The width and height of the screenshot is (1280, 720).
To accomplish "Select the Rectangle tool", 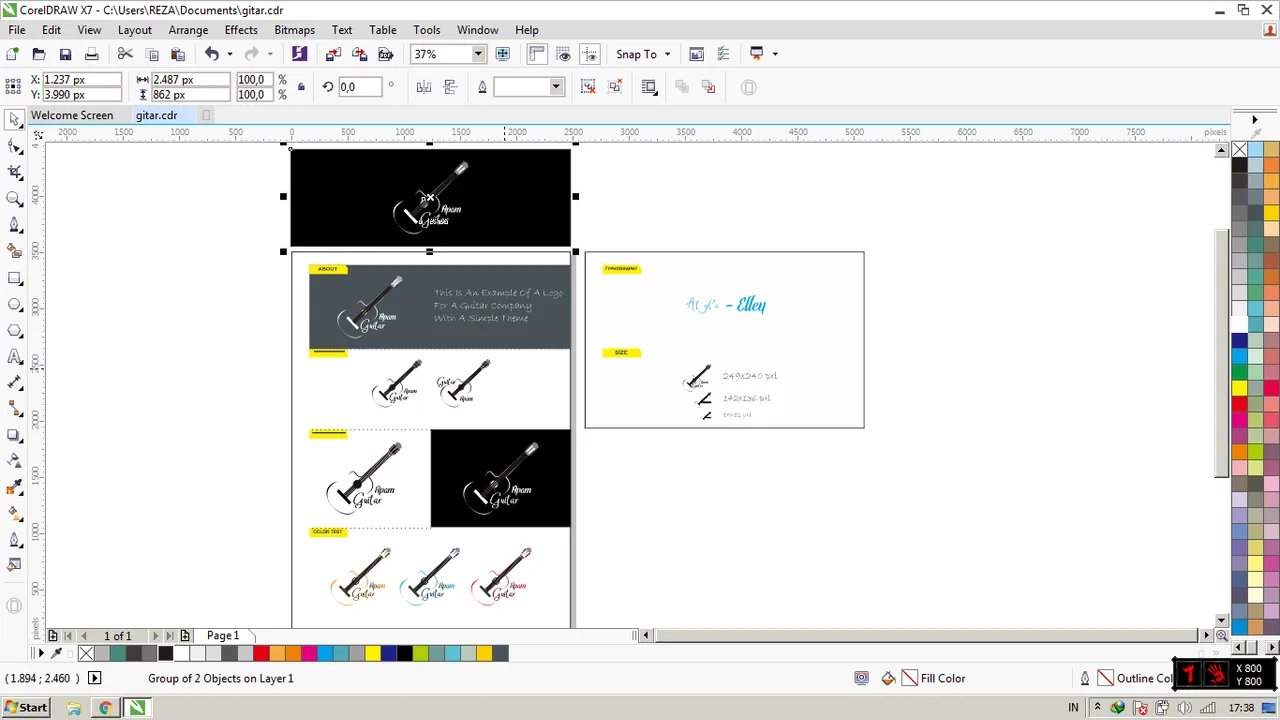I will (x=14, y=278).
